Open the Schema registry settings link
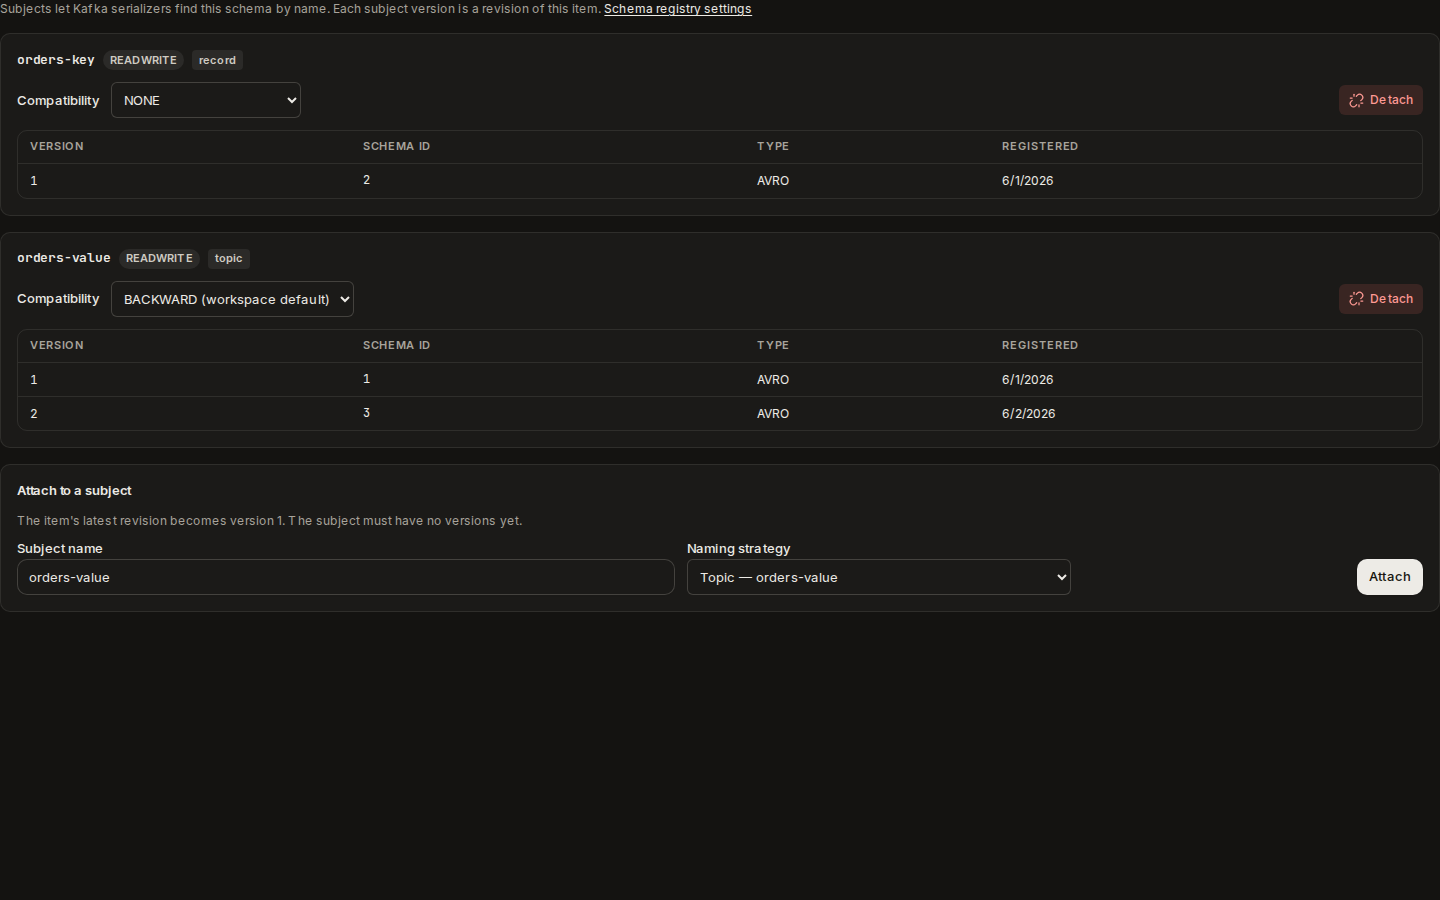The image size is (1440, 900). [x=678, y=9]
